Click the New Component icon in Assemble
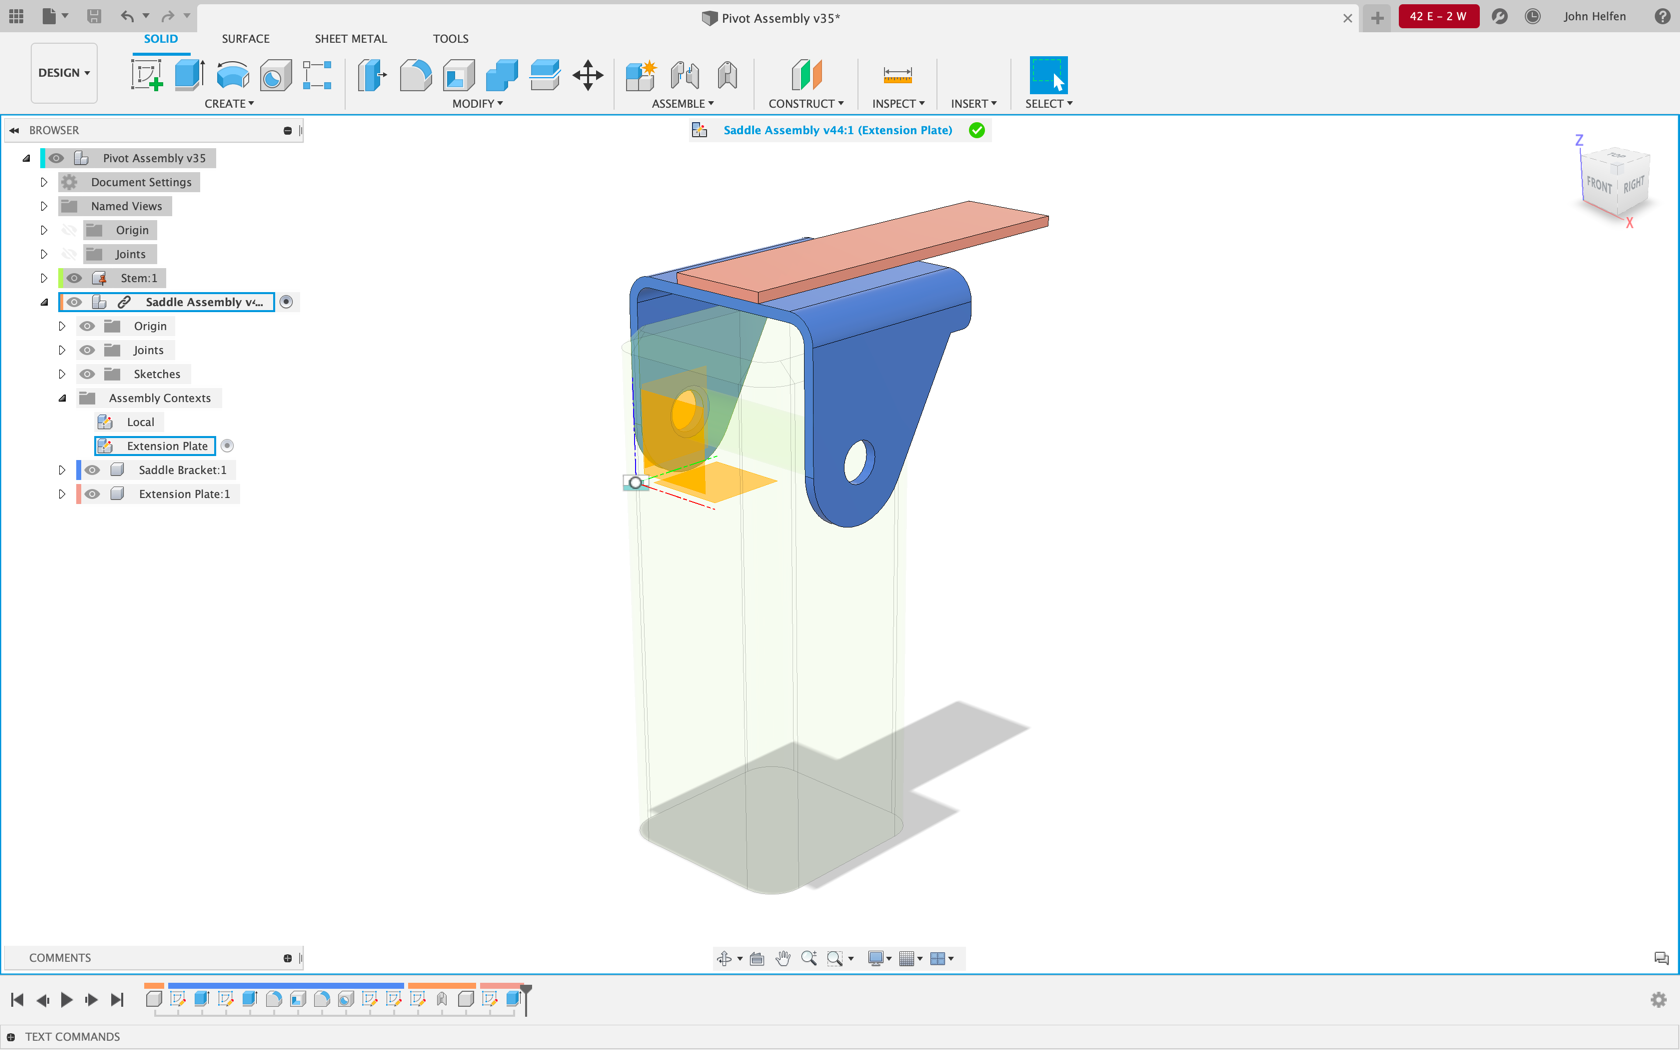 (640, 75)
